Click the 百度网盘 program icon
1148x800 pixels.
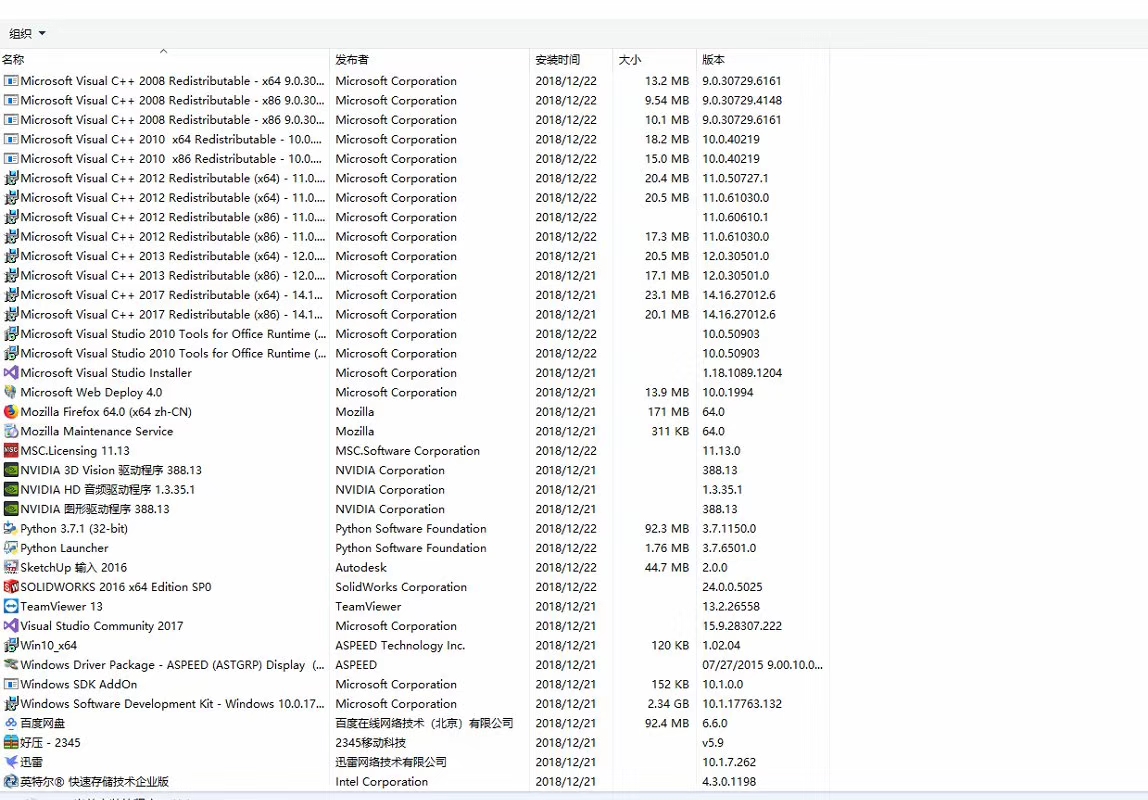[x=11, y=724]
